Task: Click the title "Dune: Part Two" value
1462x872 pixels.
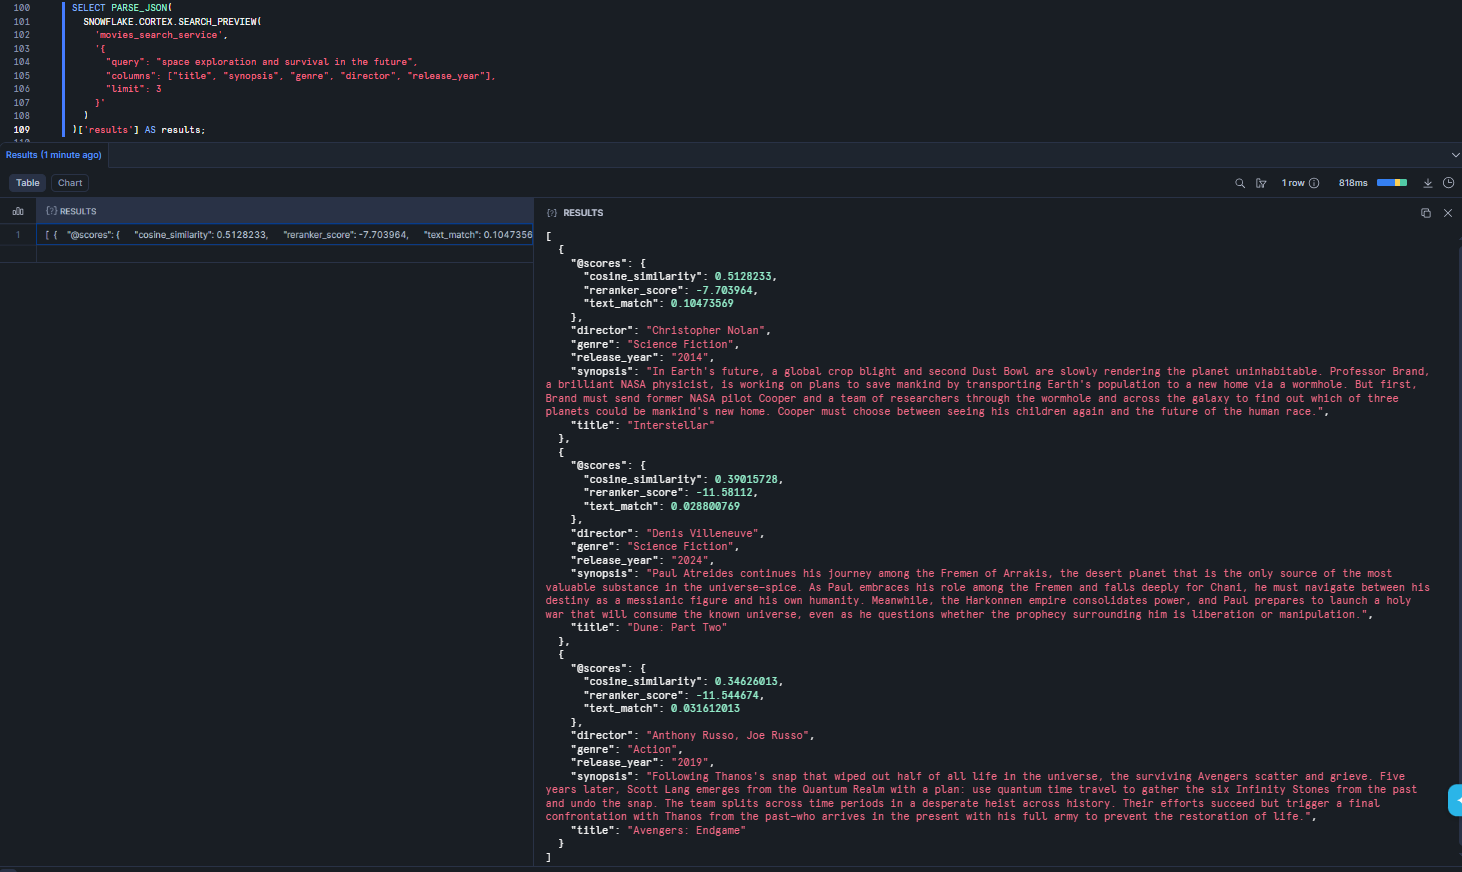Action: point(677,628)
